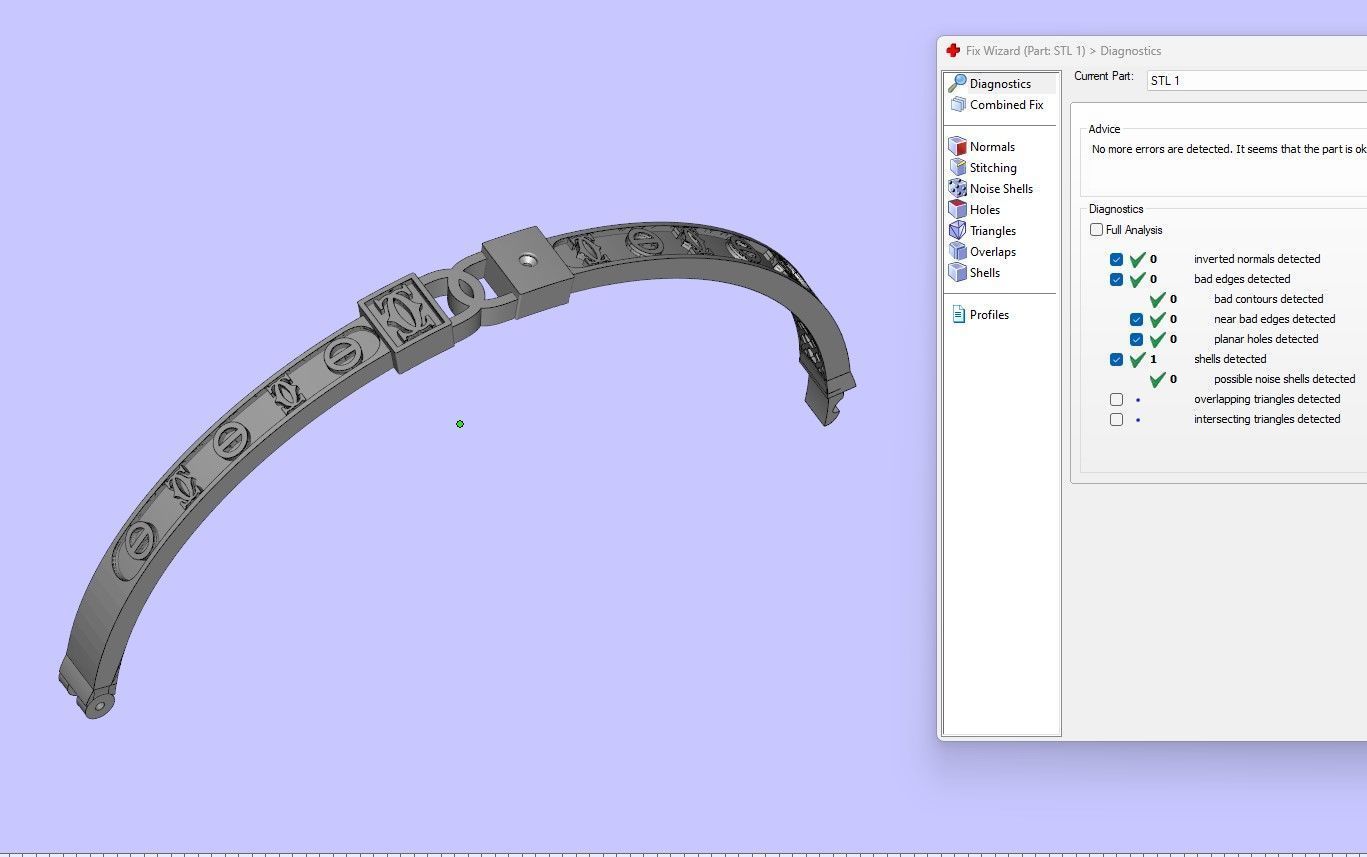
Task: Uncheck bad edges detection
Action: 1117,279
